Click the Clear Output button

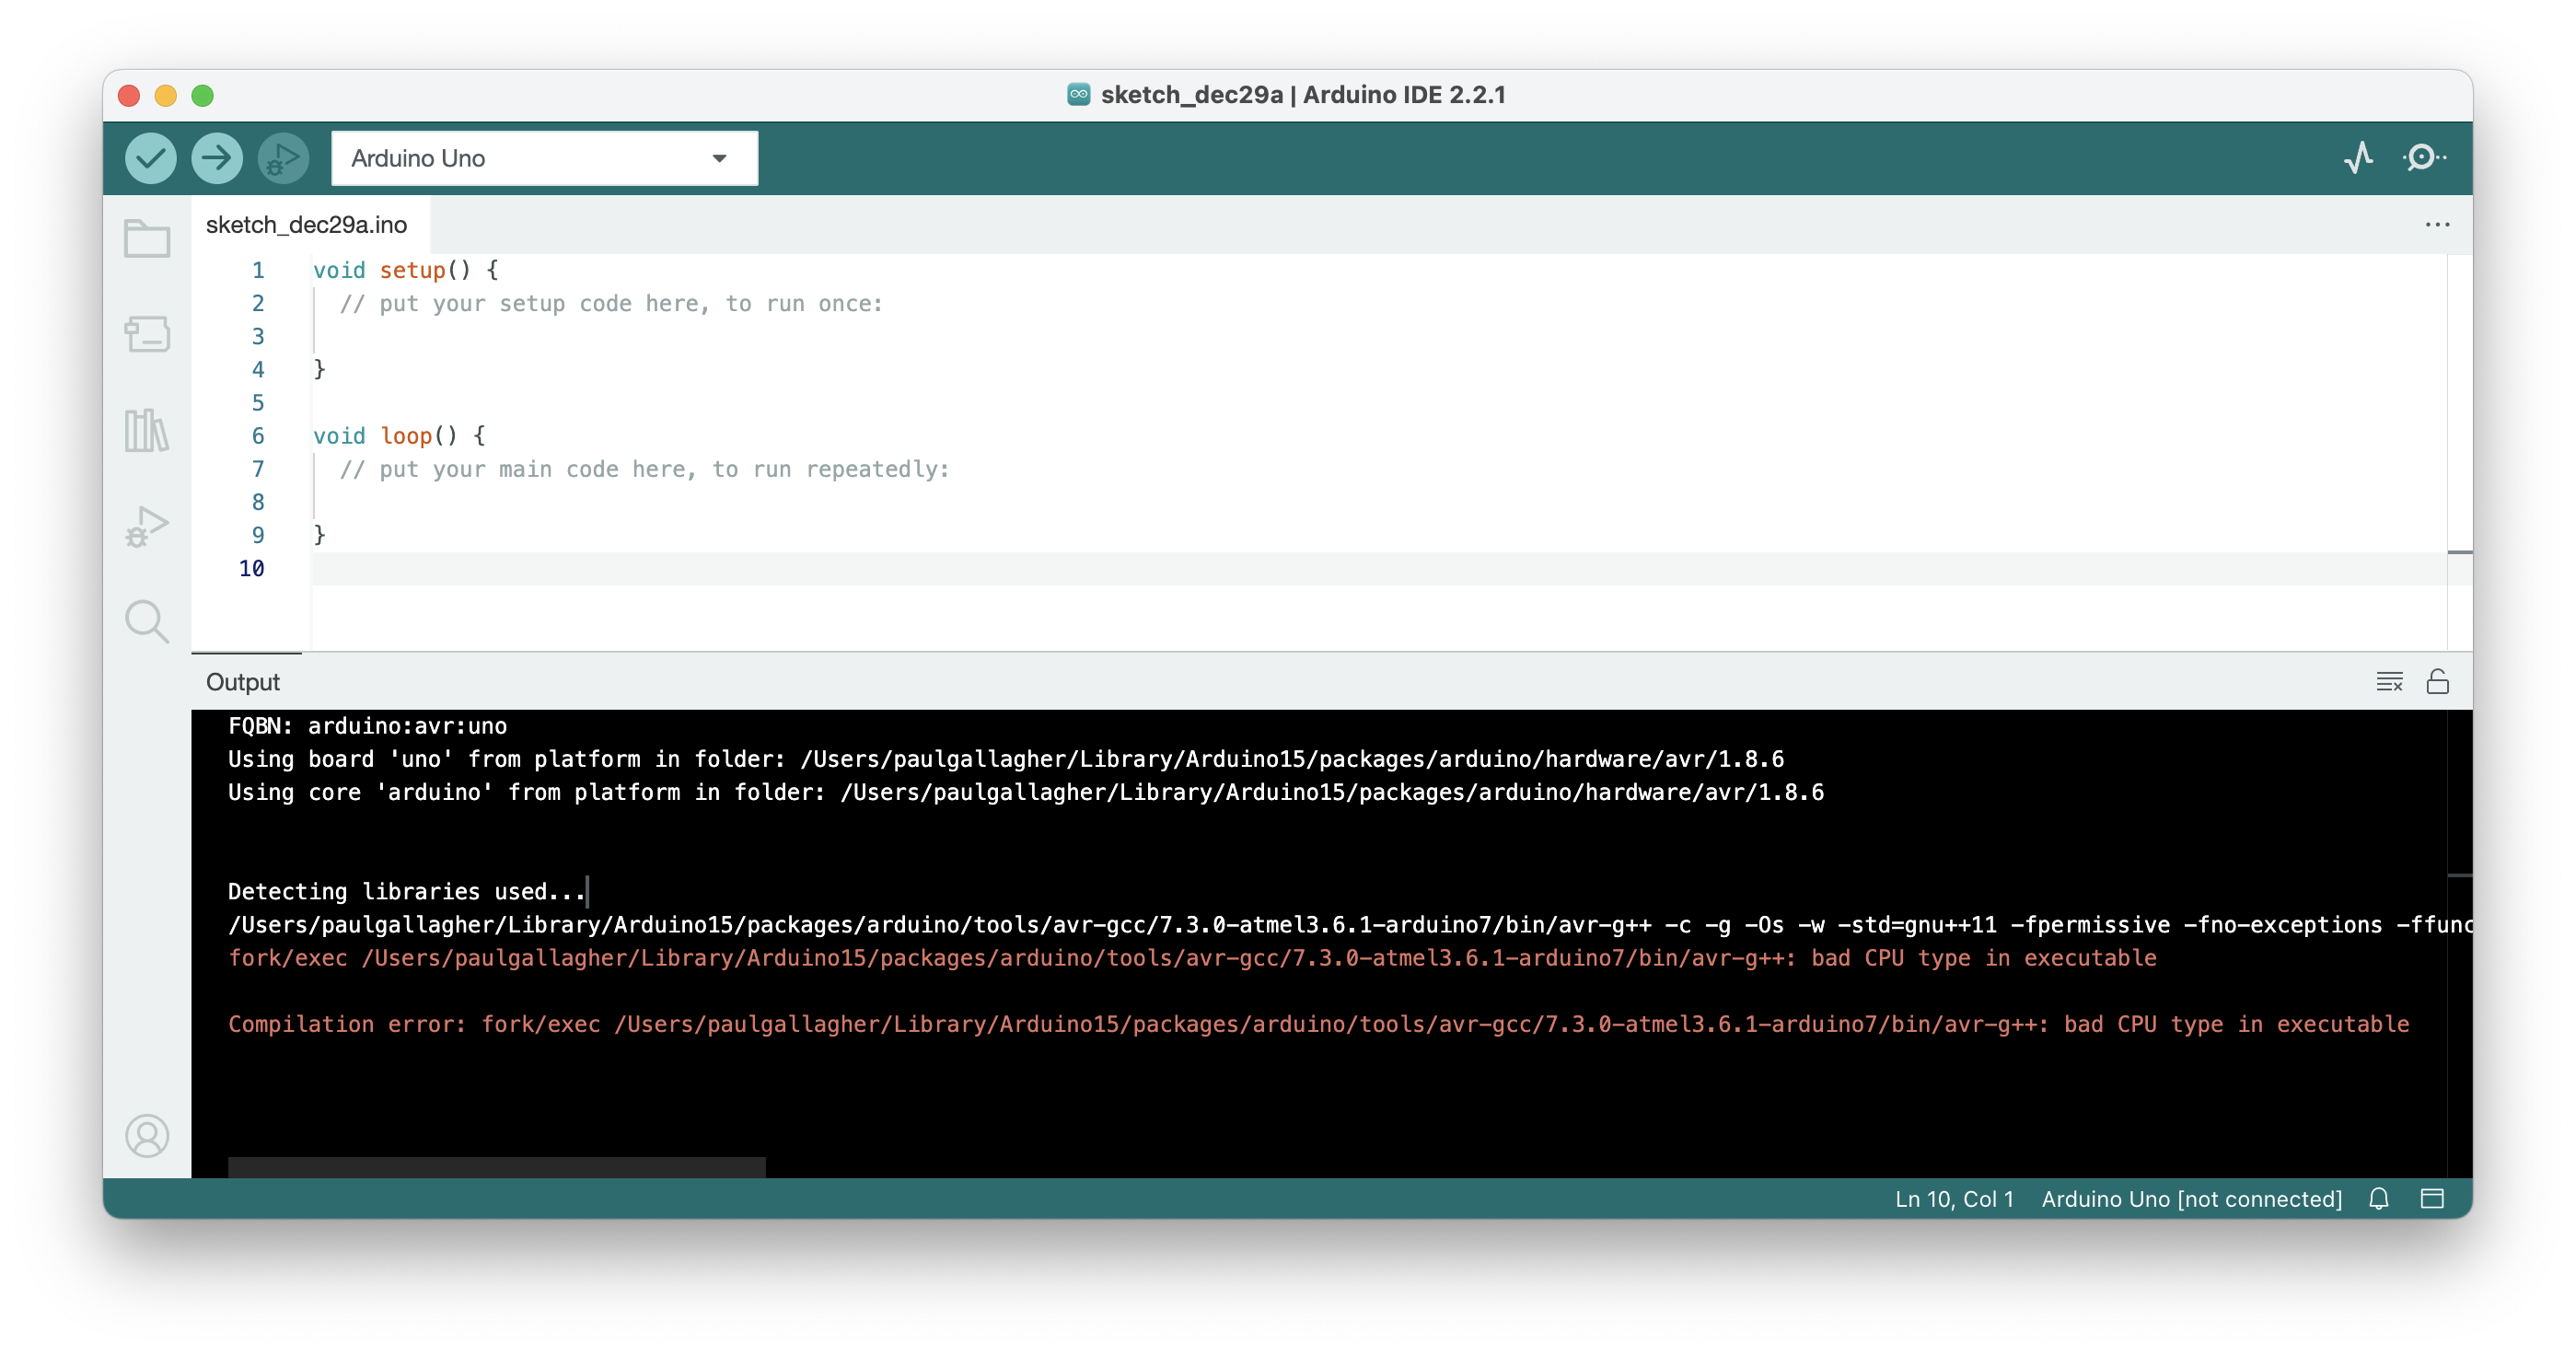[2389, 682]
